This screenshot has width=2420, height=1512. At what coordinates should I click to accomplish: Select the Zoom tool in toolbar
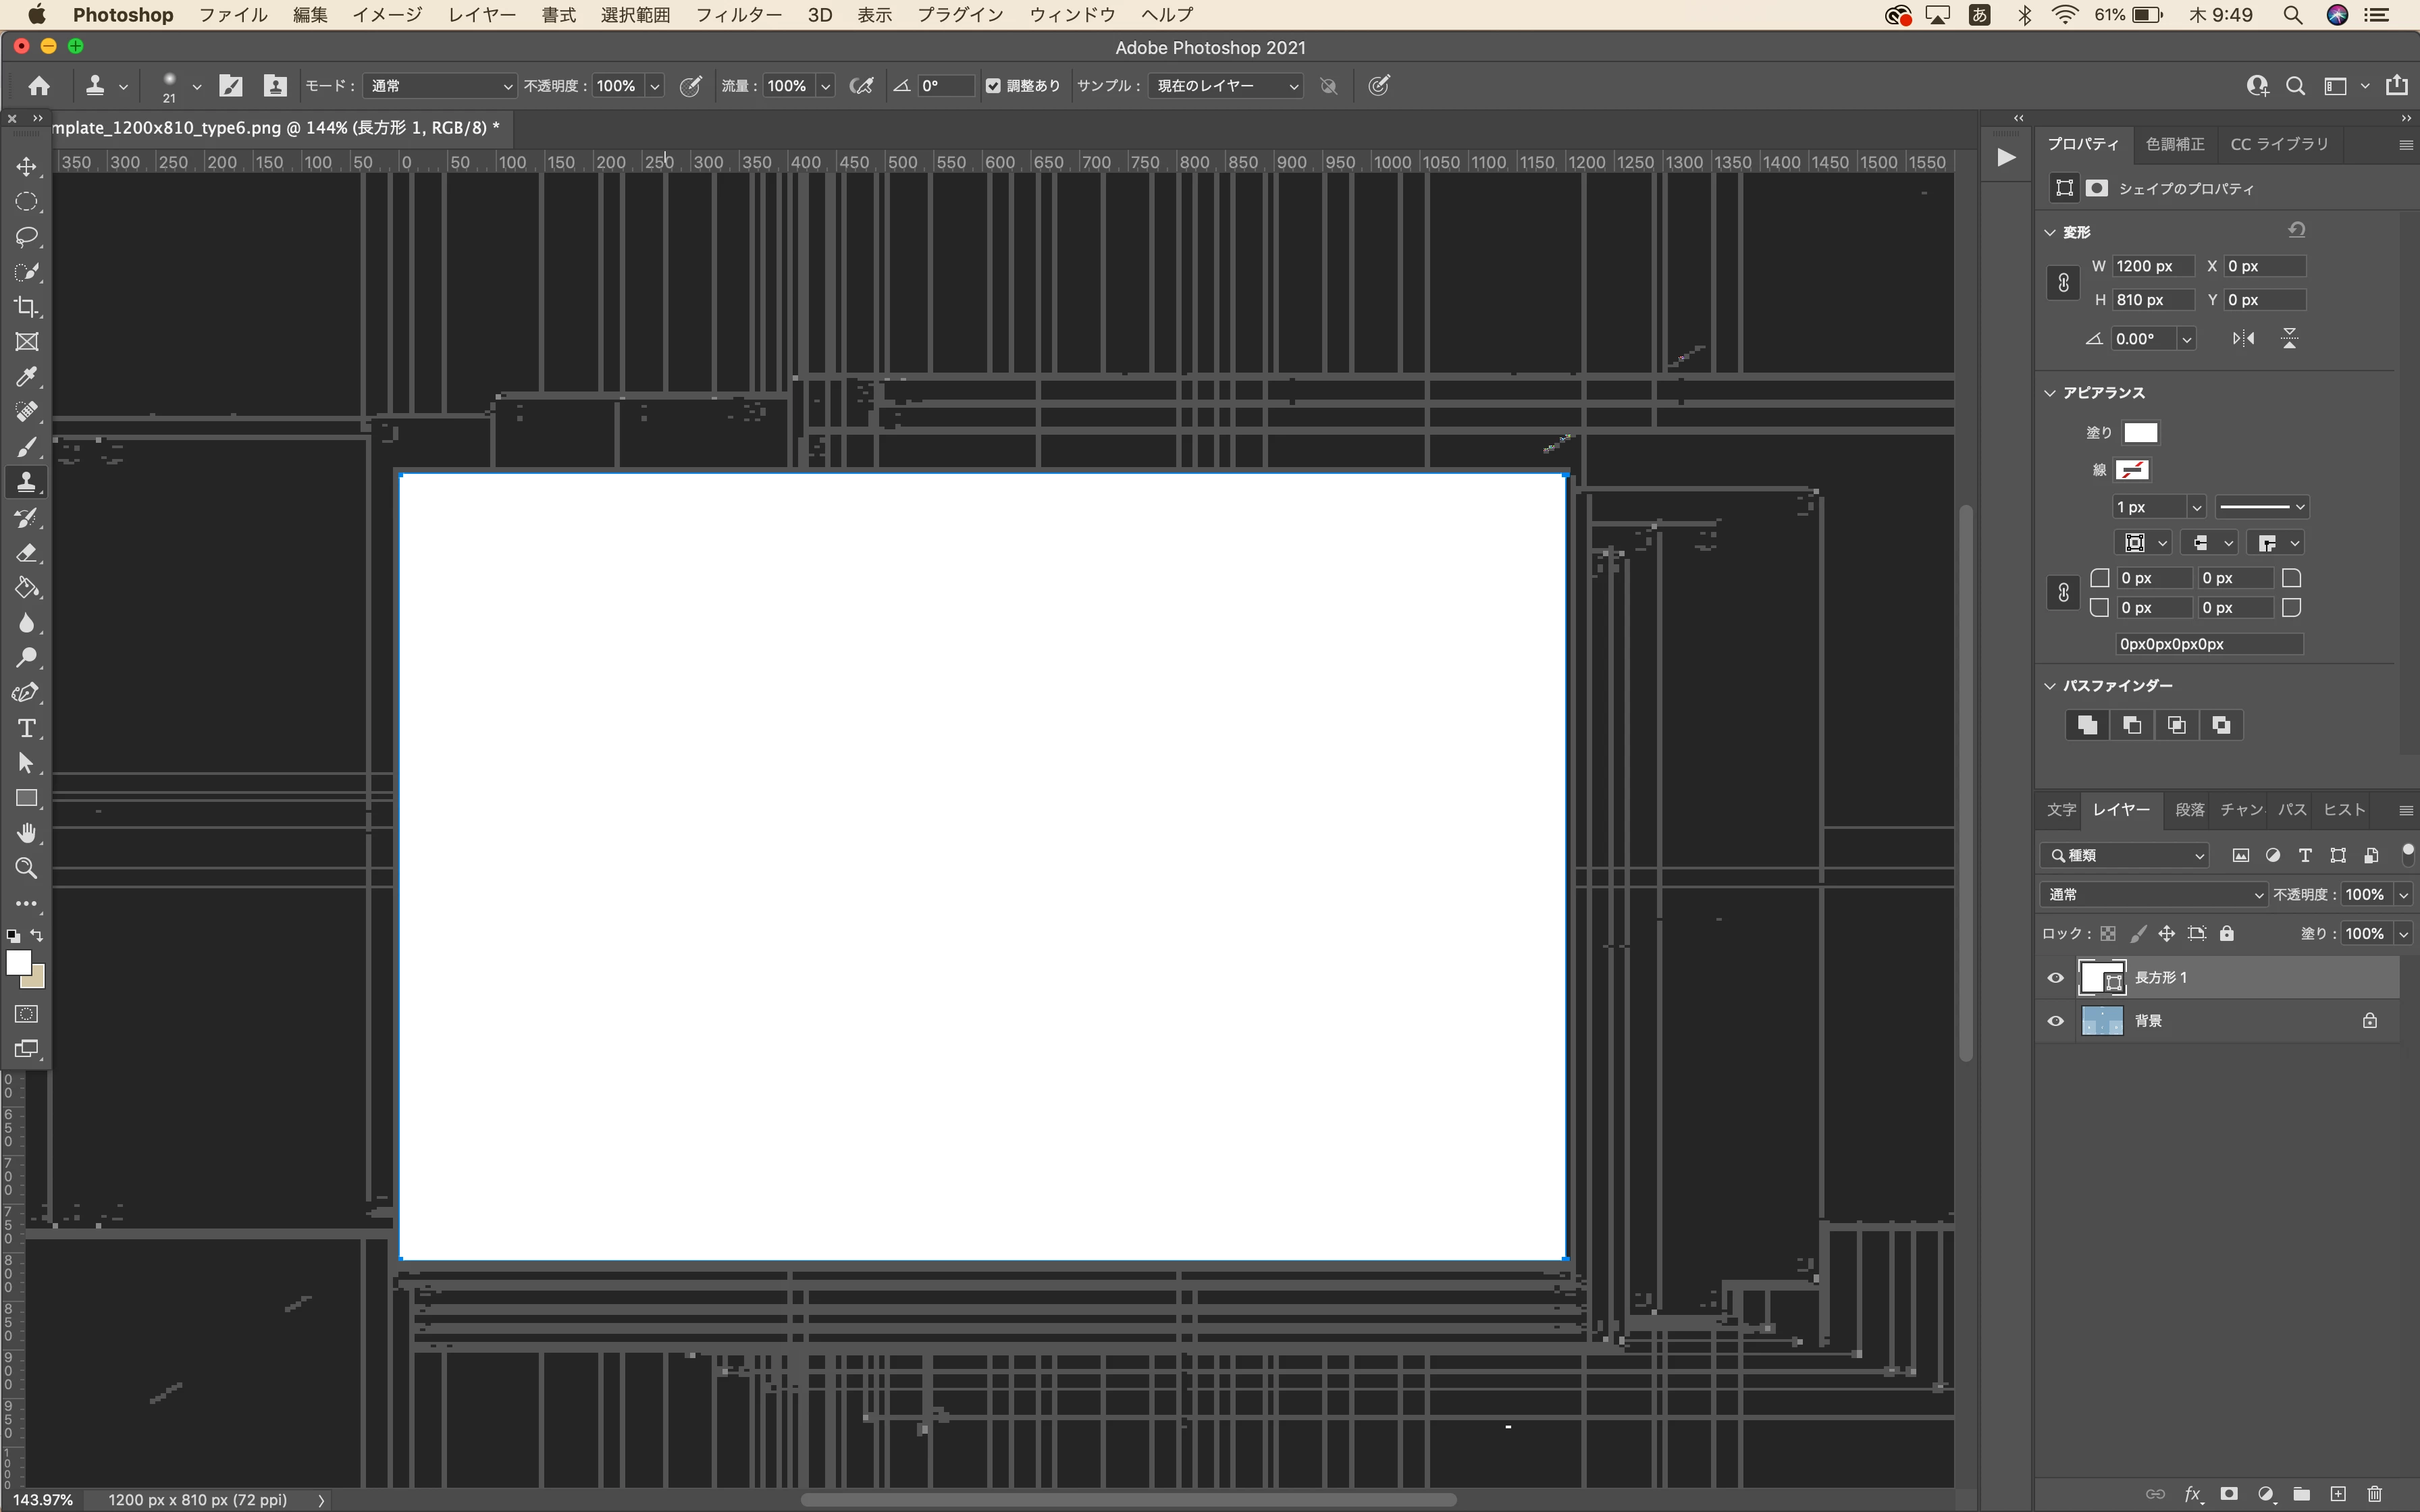click(x=27, y=868)
